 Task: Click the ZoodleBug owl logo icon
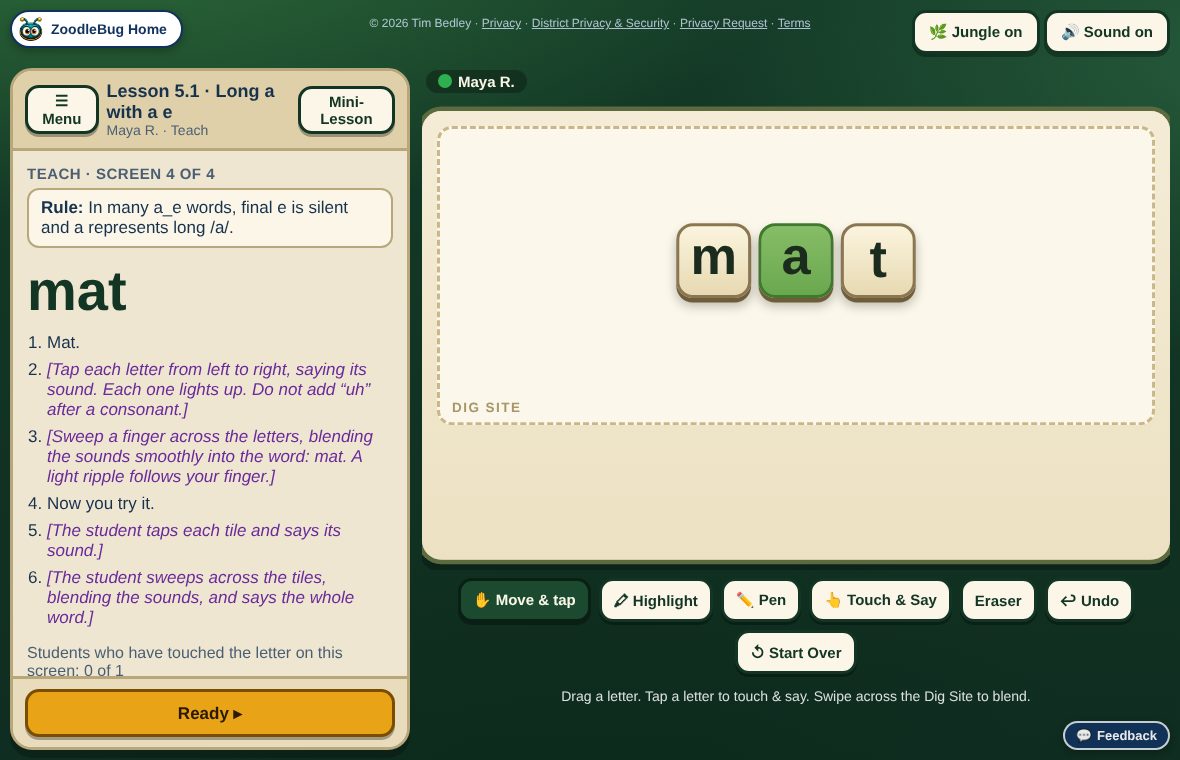pyautogui.click(x=31, y=29)
